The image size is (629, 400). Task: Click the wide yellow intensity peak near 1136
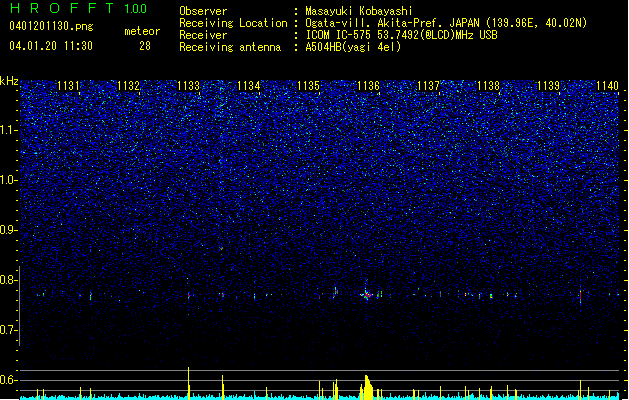(367, 387)
